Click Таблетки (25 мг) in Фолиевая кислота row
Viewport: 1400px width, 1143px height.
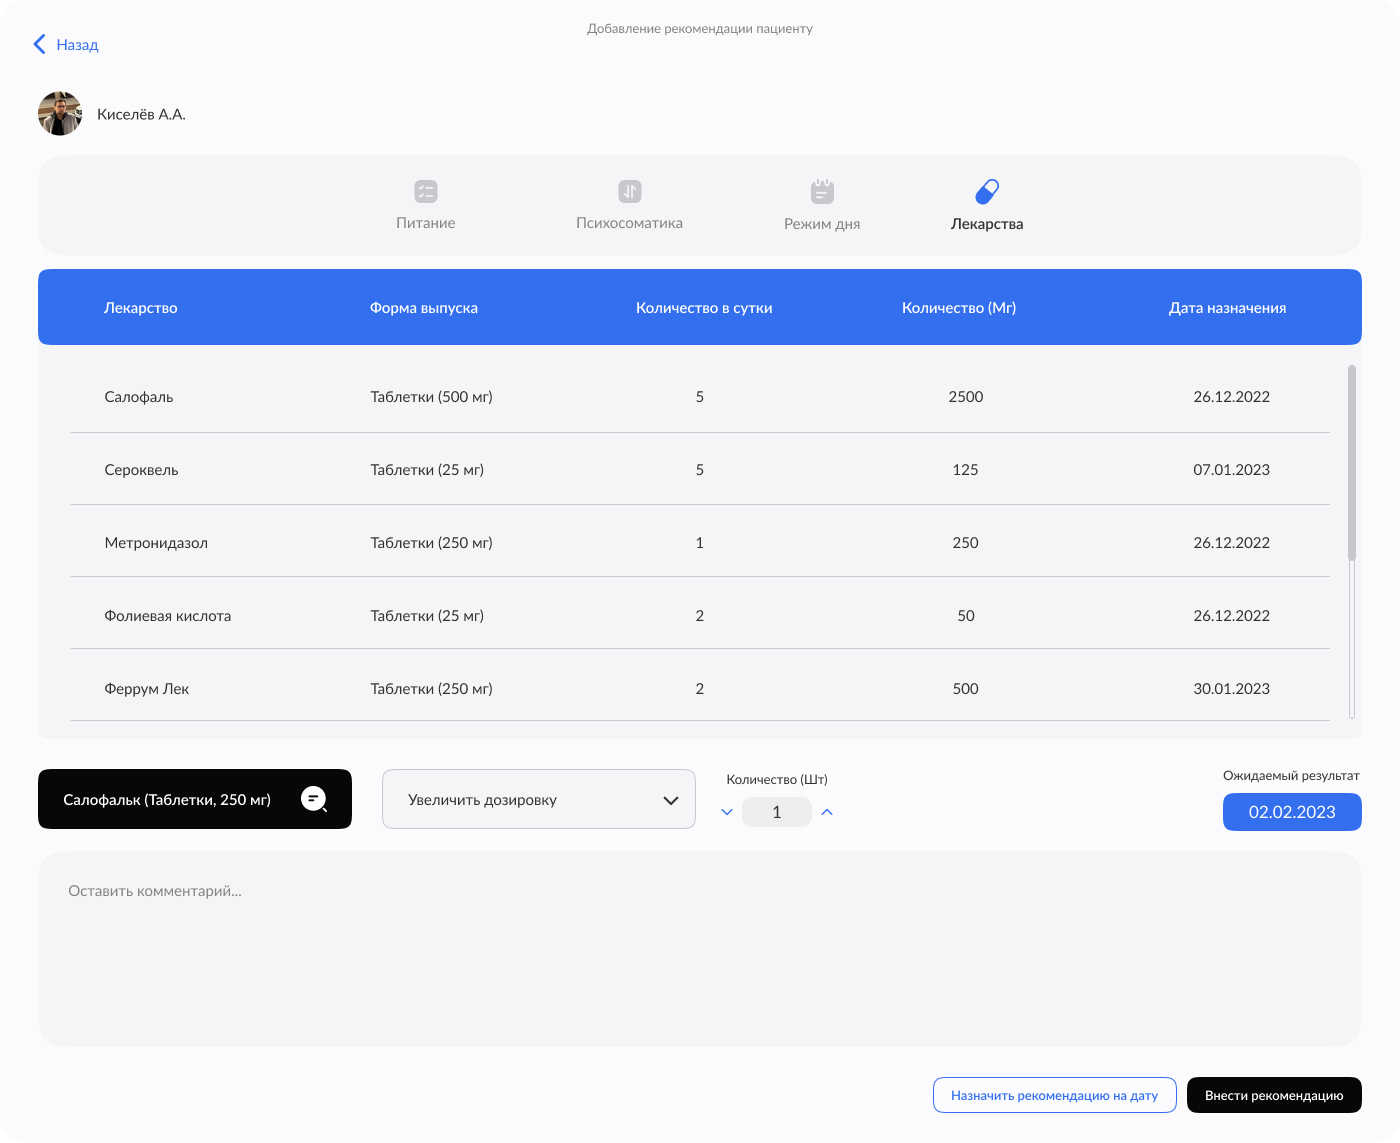click(x=427, y=616)
